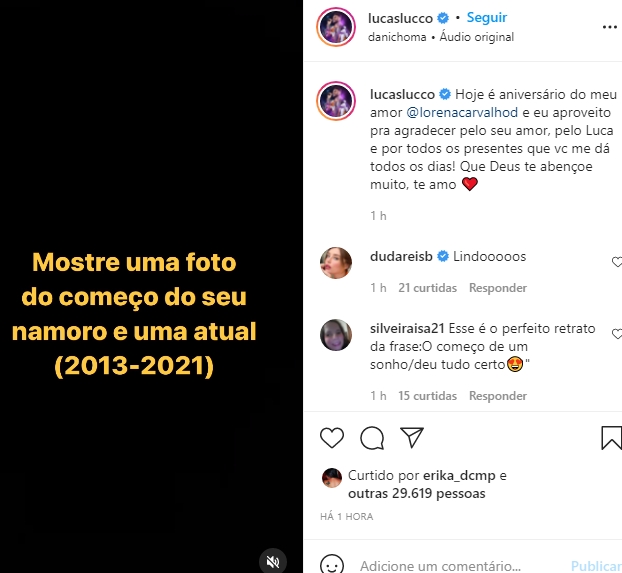Like silveiraisa21's comment with heart

point(617,334)
